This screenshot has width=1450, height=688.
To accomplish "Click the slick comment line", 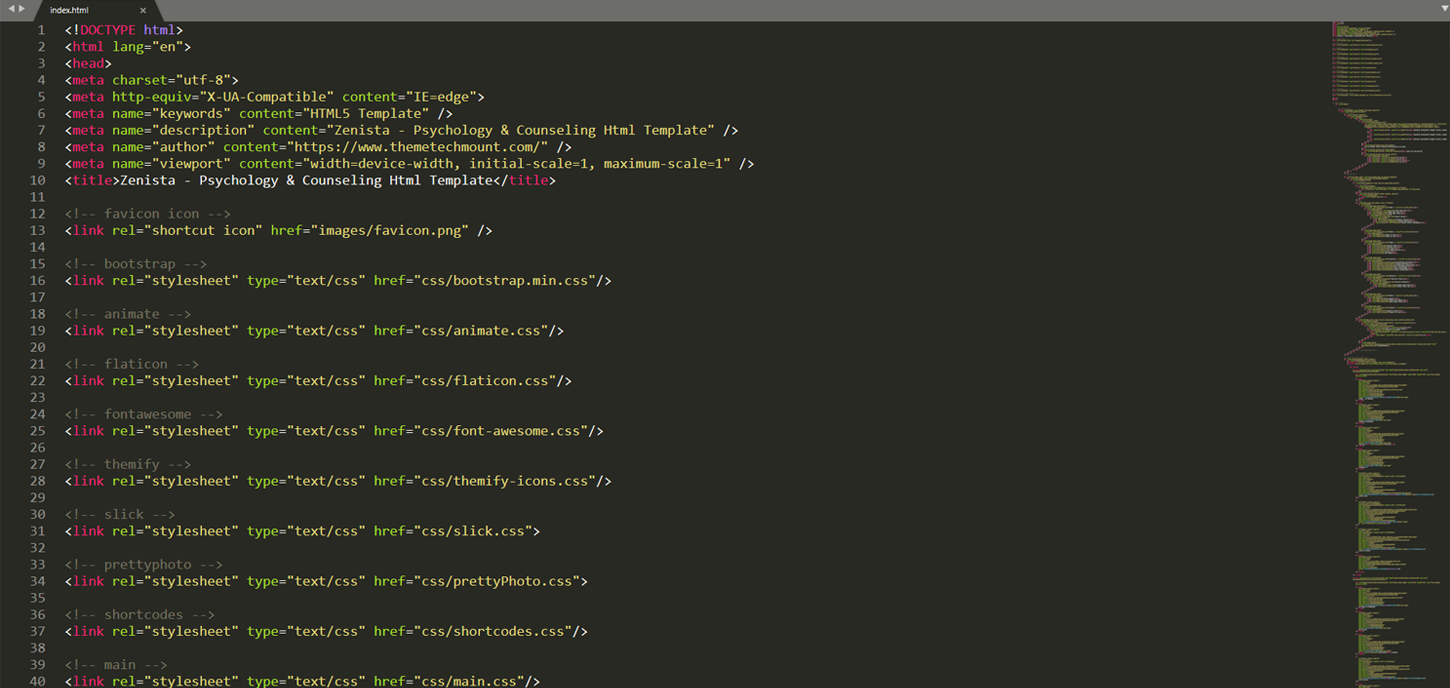I will (120, 514).
